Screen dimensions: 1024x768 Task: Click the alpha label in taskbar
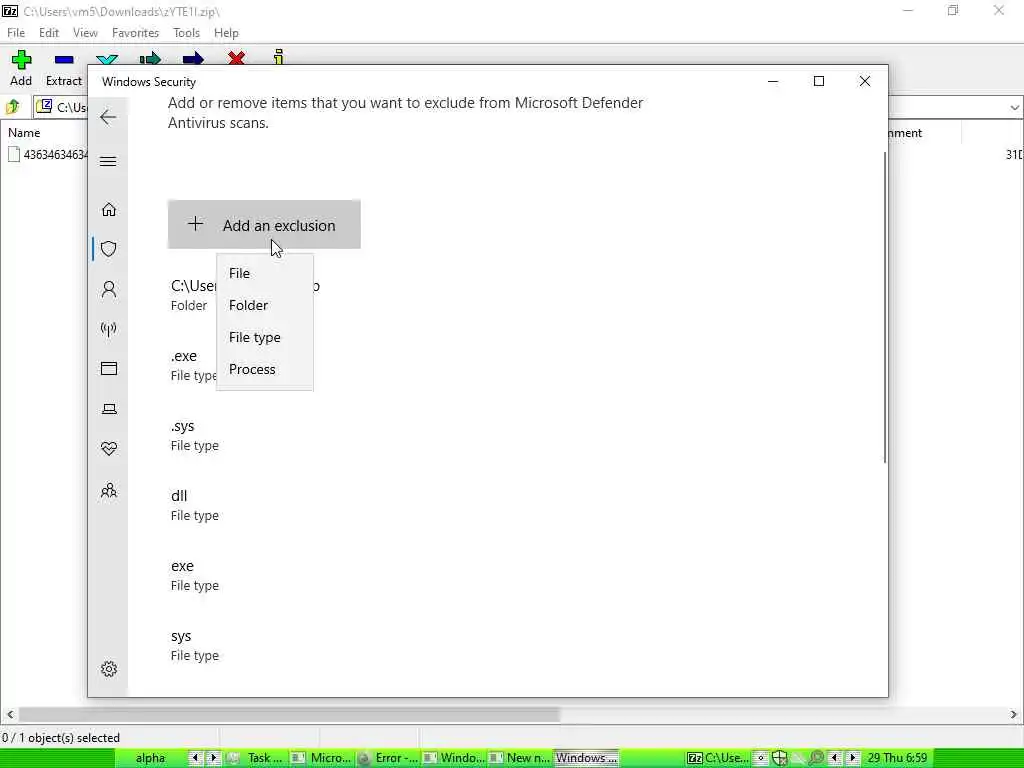pyautogui.click(x=150, y=758)
